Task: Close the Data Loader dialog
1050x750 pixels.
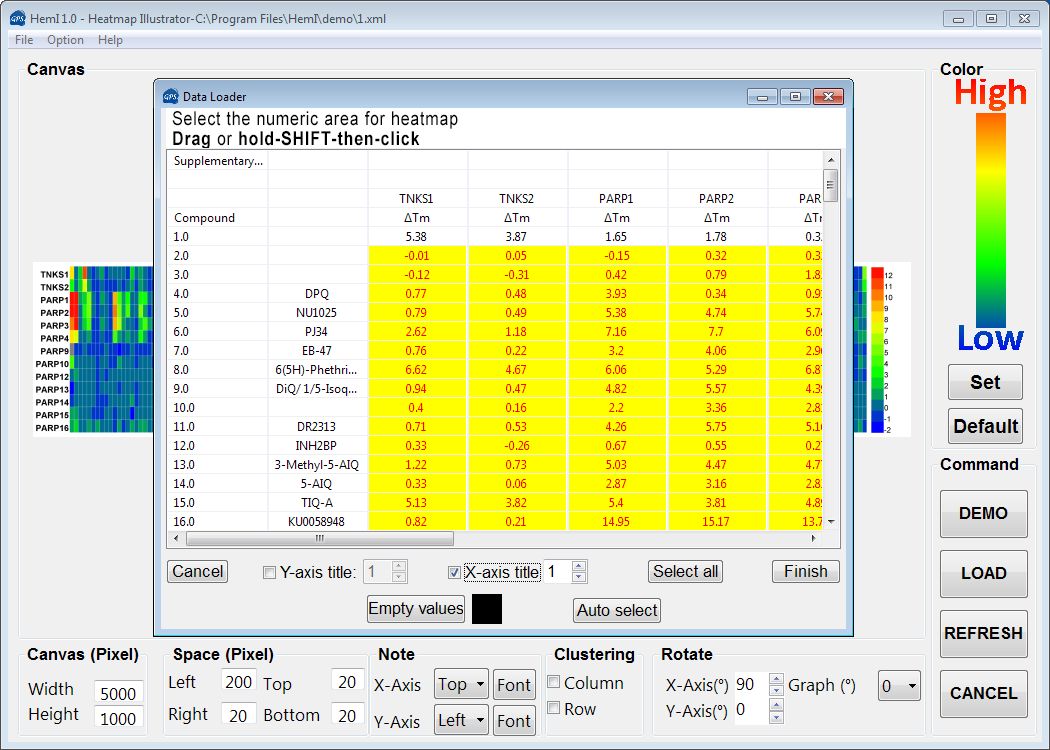Action: pos(827,96)
